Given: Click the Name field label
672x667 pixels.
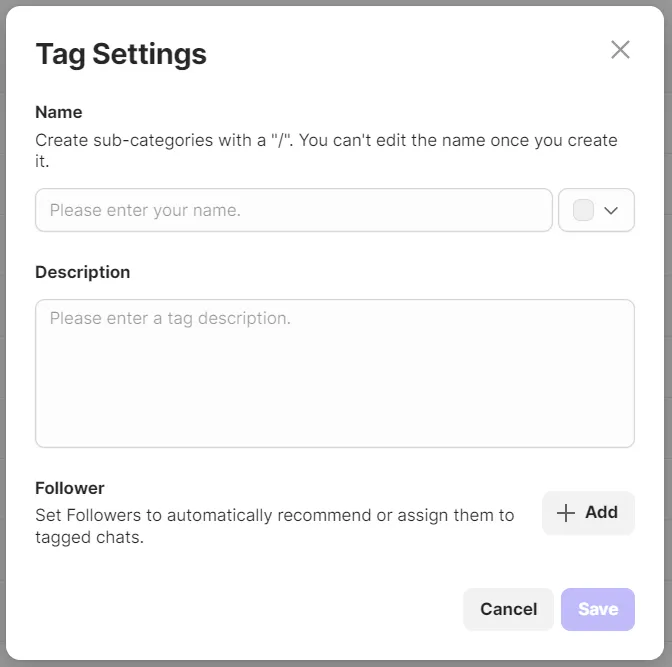Looking at the screenshot, I should pyautogui.click(x=59, y=112).
